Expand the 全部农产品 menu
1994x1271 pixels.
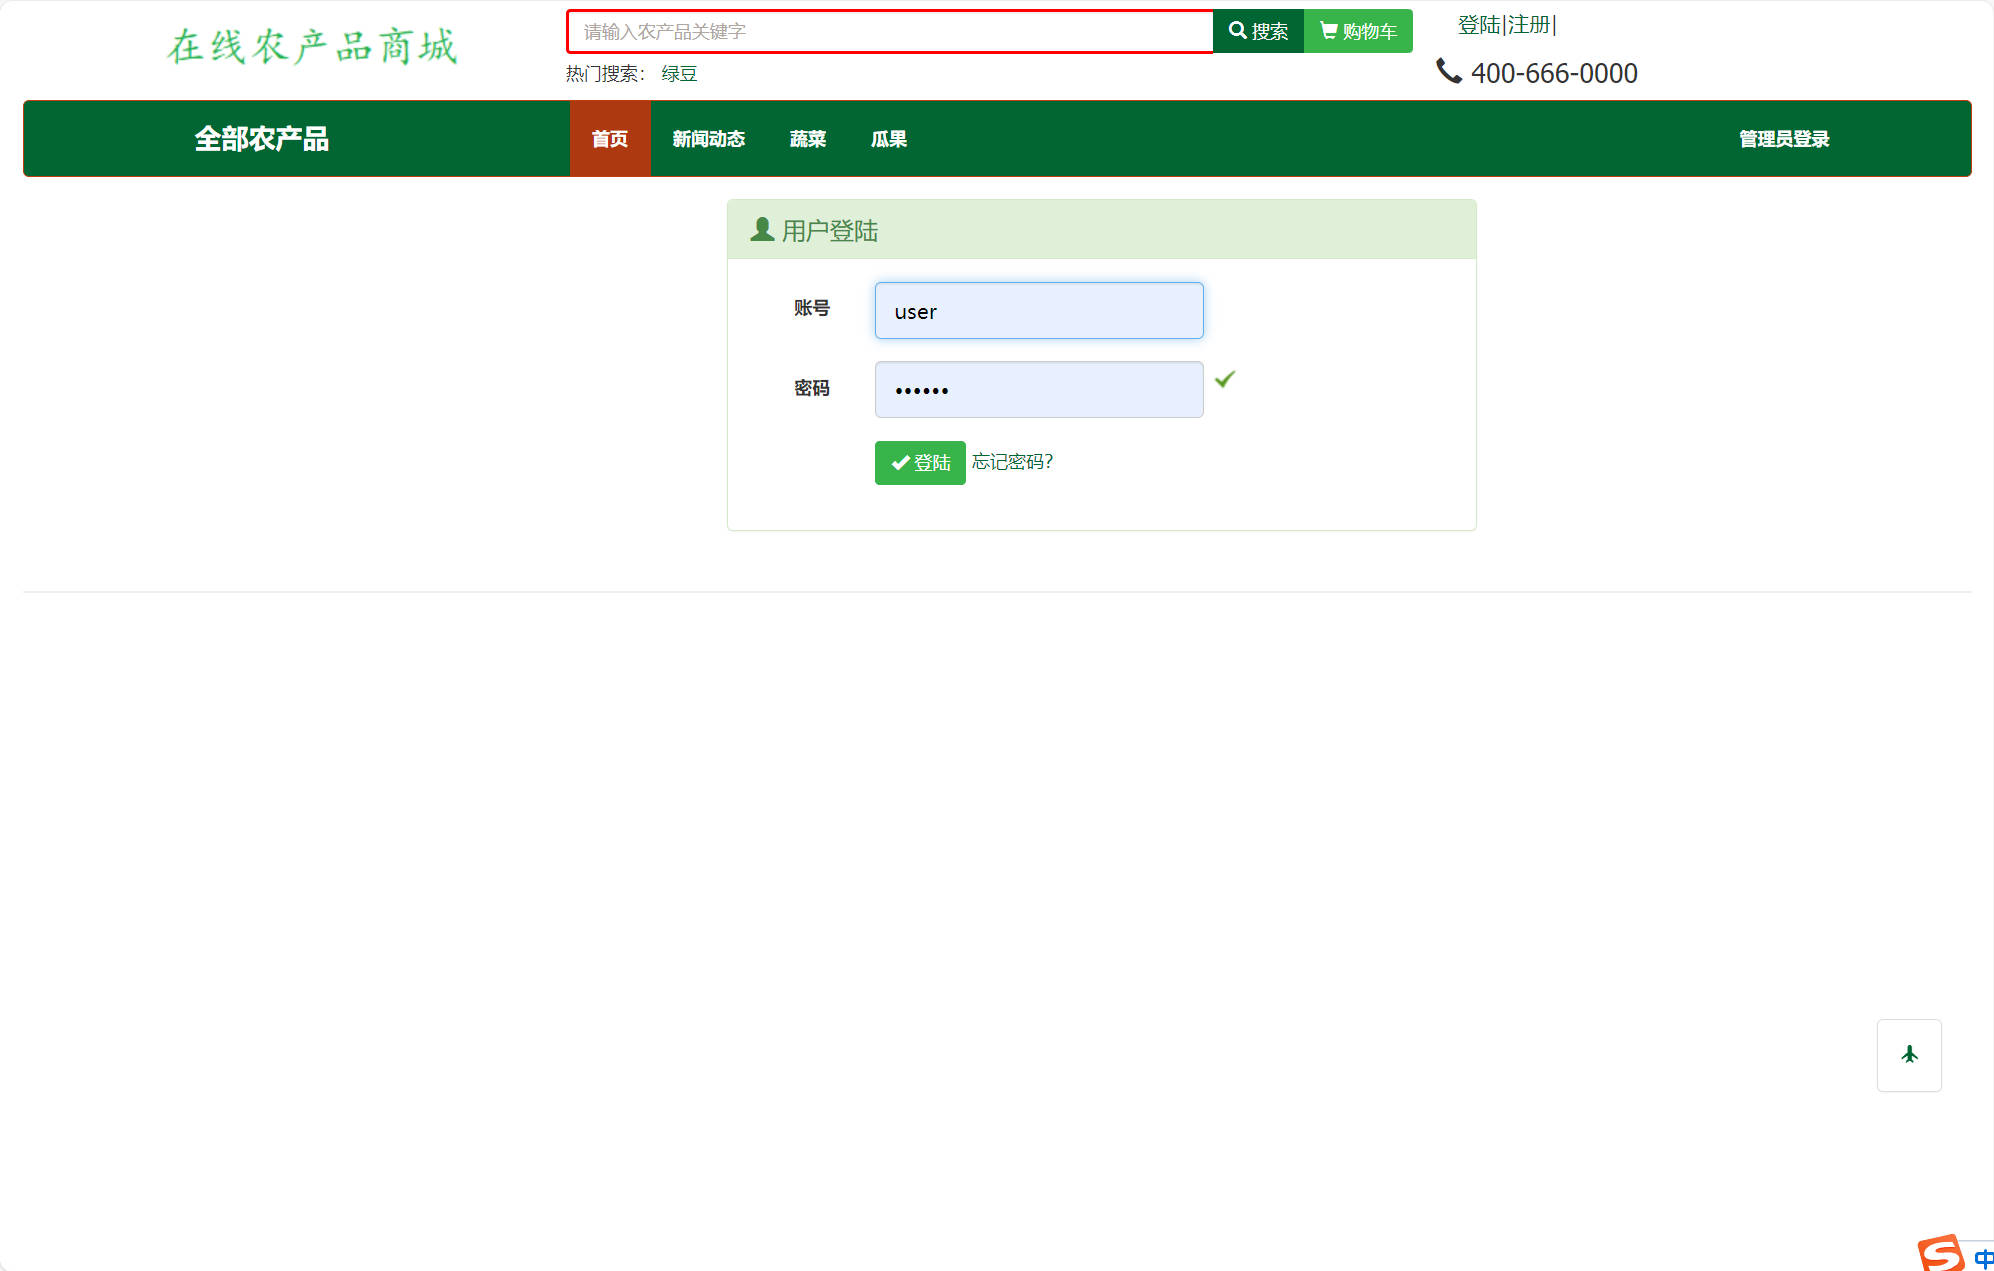tap(263, 139)
